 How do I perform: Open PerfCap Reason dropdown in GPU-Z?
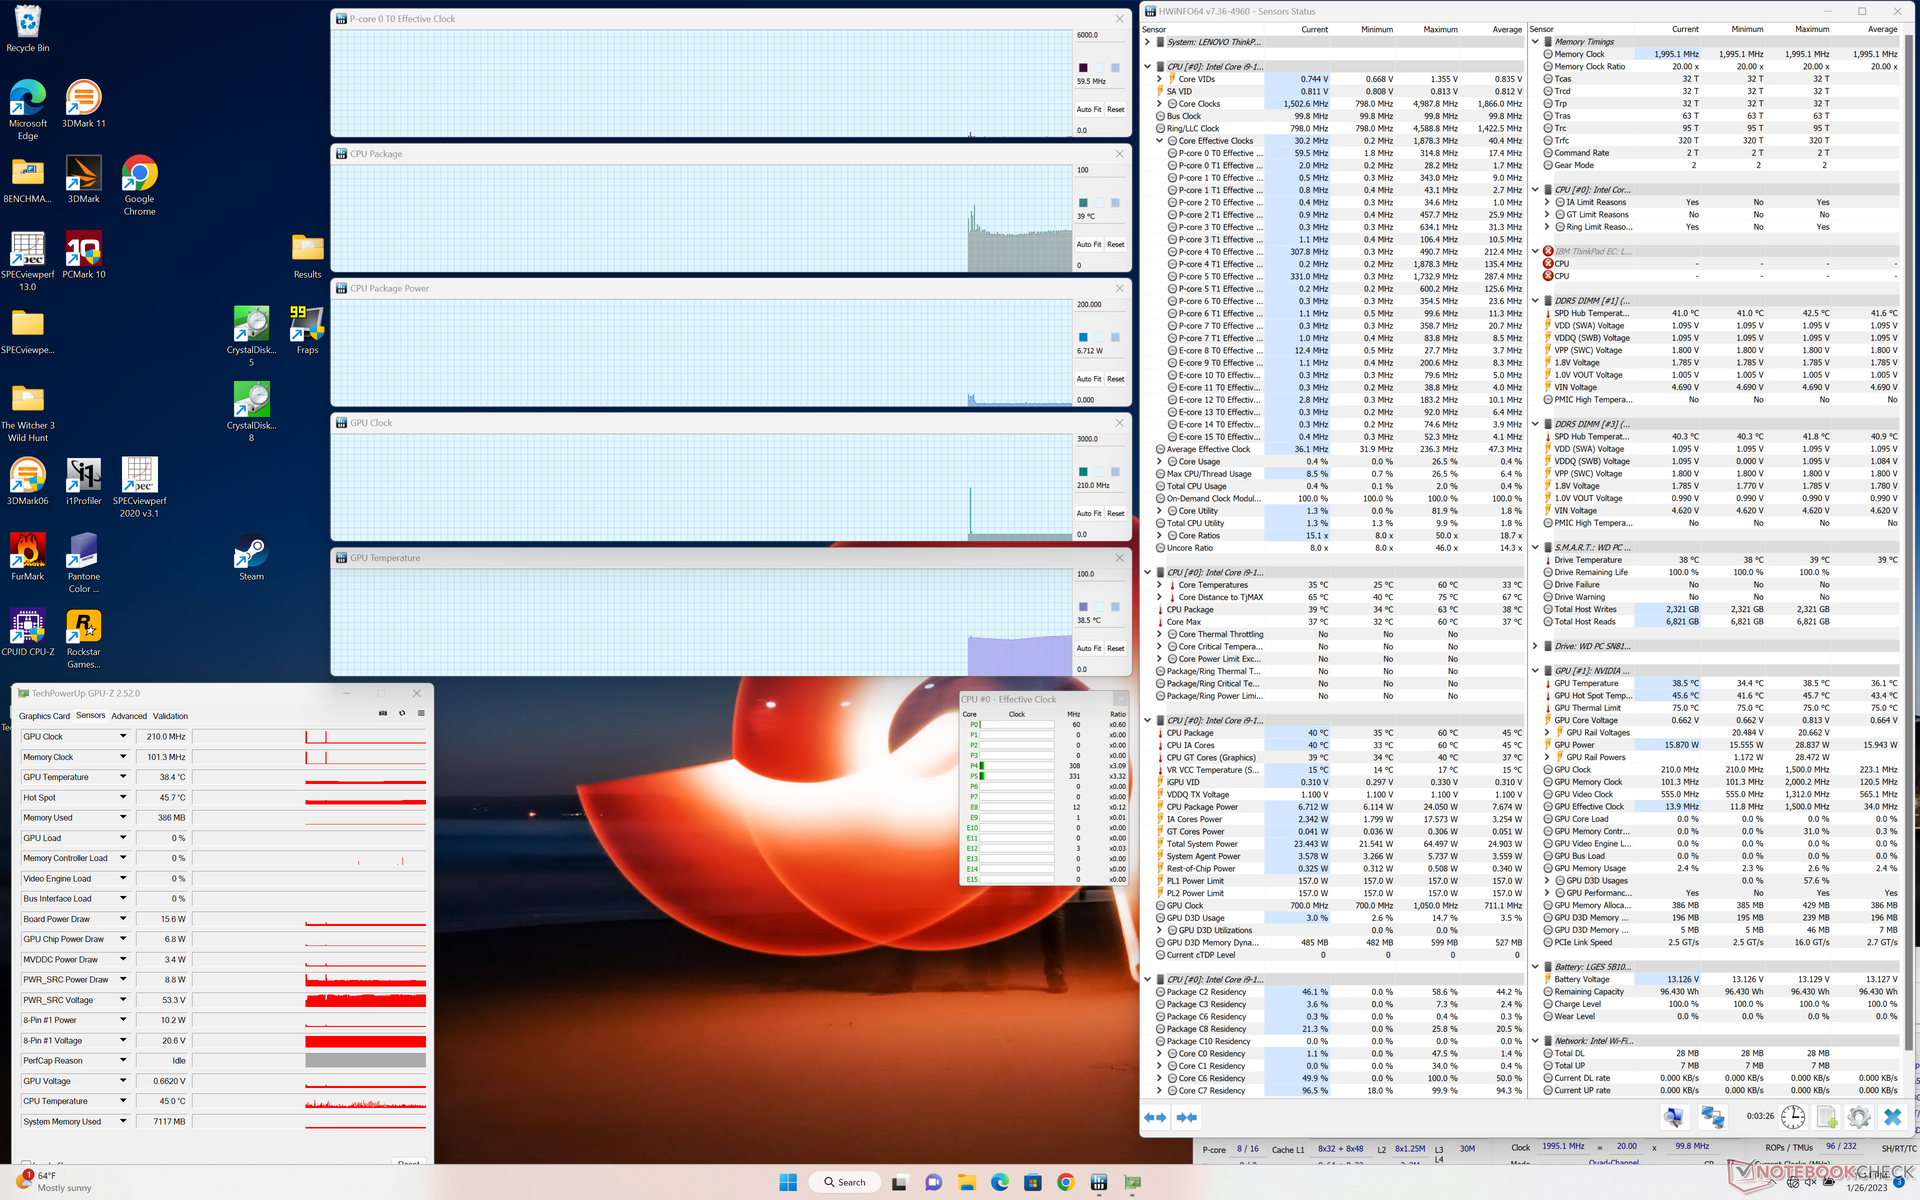coord(123,1060)
